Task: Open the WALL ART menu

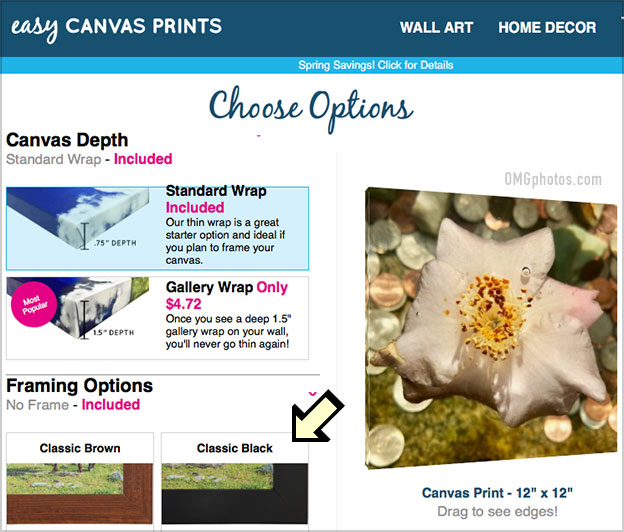Action: tap(437, 27)
